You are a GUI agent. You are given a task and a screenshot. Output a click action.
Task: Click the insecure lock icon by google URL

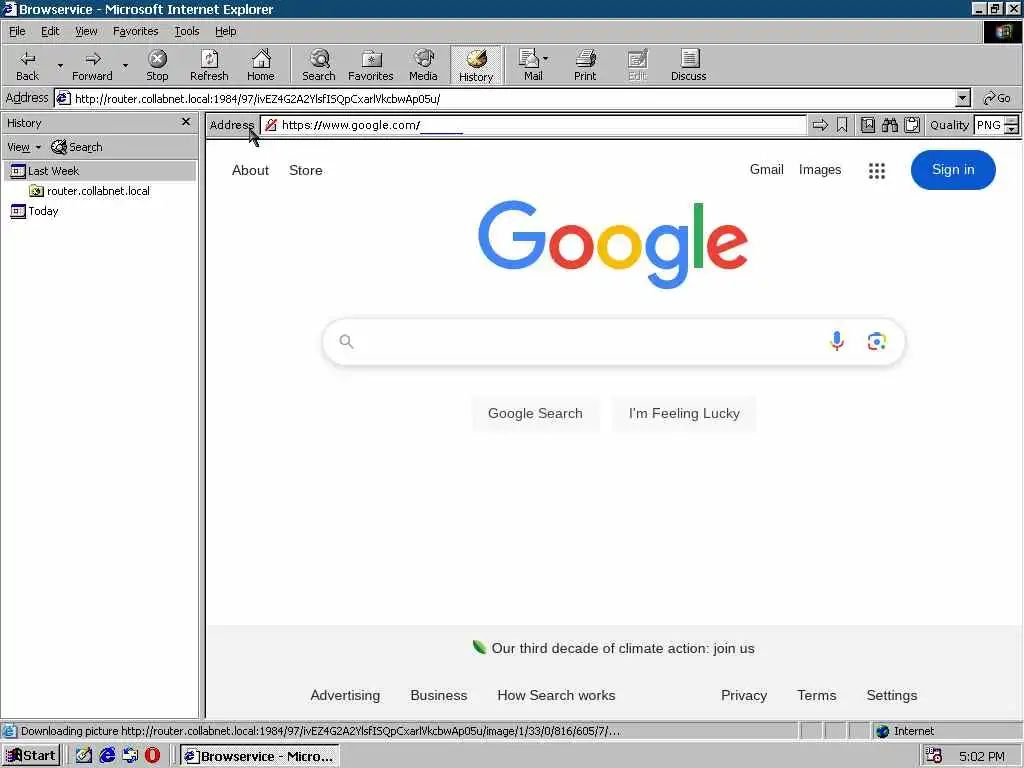(x=270, y=125)
